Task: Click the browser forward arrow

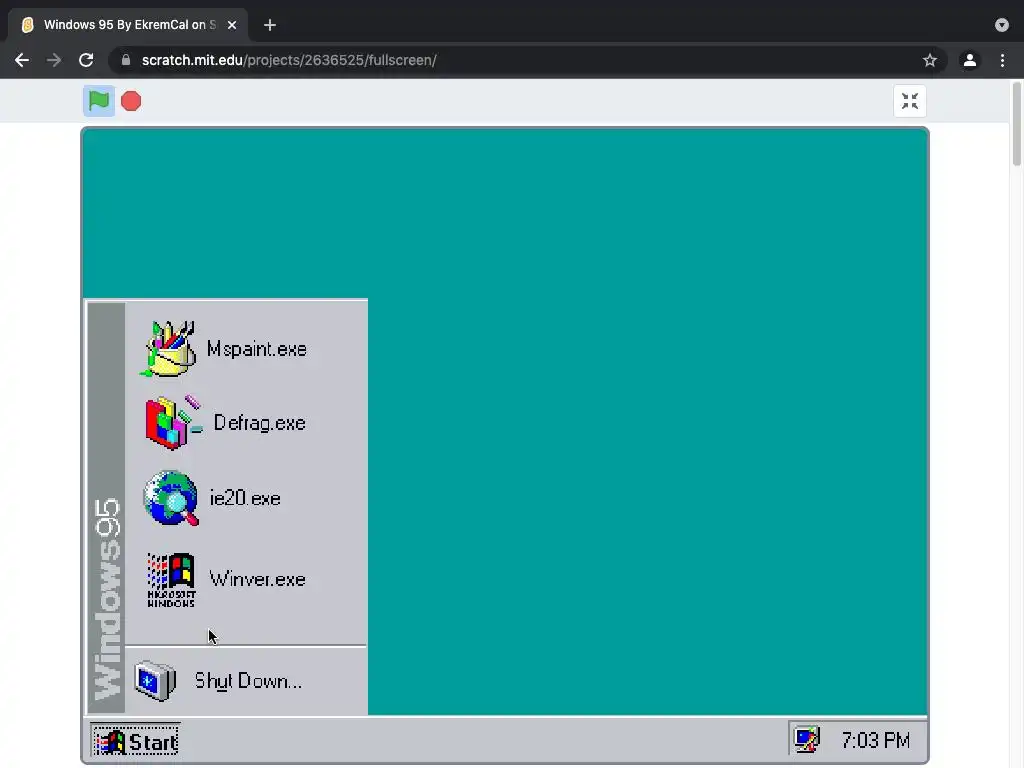Action: click(54, 60)
